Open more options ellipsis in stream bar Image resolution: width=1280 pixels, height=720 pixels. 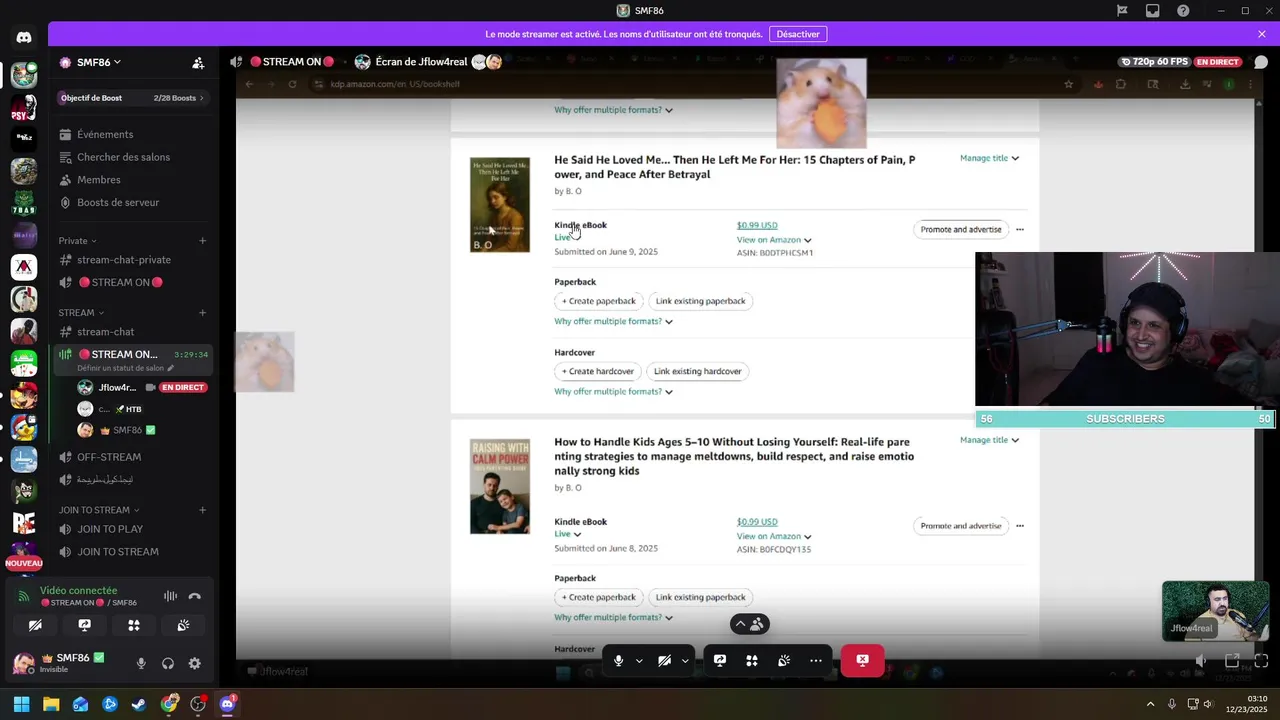816,661
